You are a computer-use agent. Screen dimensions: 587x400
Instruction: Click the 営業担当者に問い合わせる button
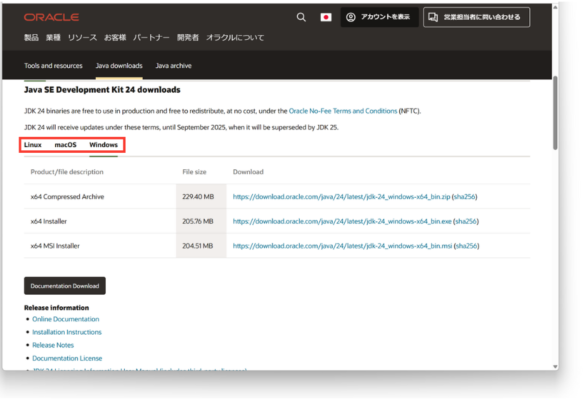point(476,17)
